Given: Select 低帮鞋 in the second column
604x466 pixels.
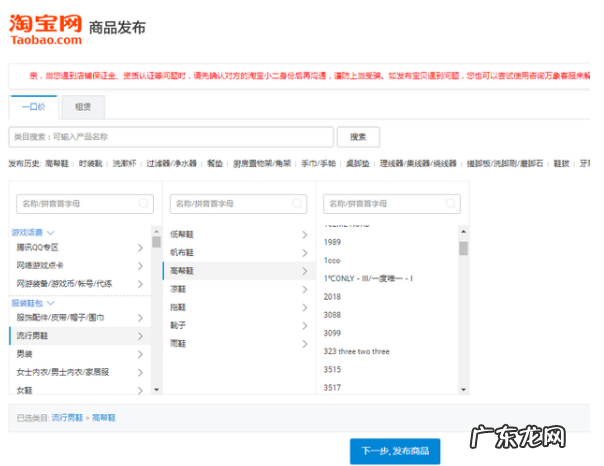Looking at the screenshot, I should click(x=238, y=235).
